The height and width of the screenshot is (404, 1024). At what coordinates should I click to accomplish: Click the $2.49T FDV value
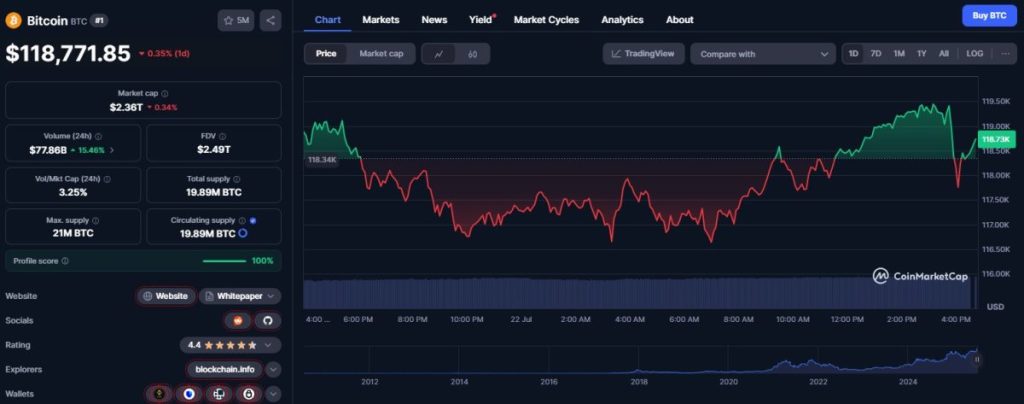[214, 149]
